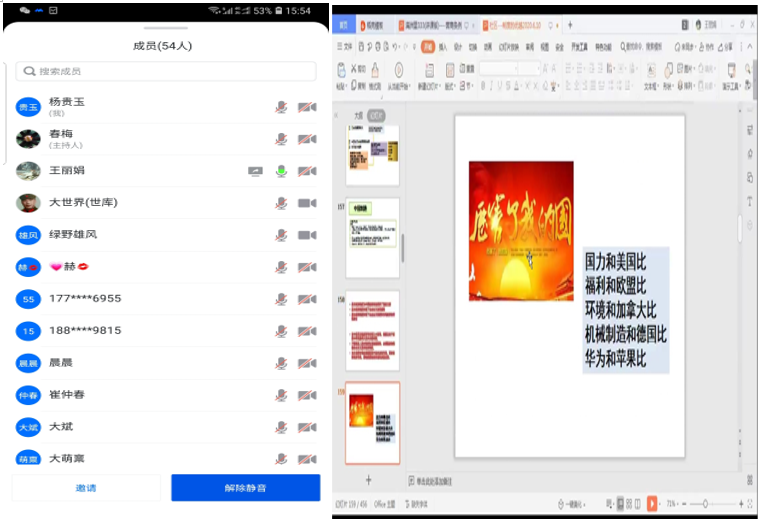Image resolution: width=764 pixels, height=519 pixels.
Task: Click the add slide plus icon below thumbnails
Action: click(368, 481)
